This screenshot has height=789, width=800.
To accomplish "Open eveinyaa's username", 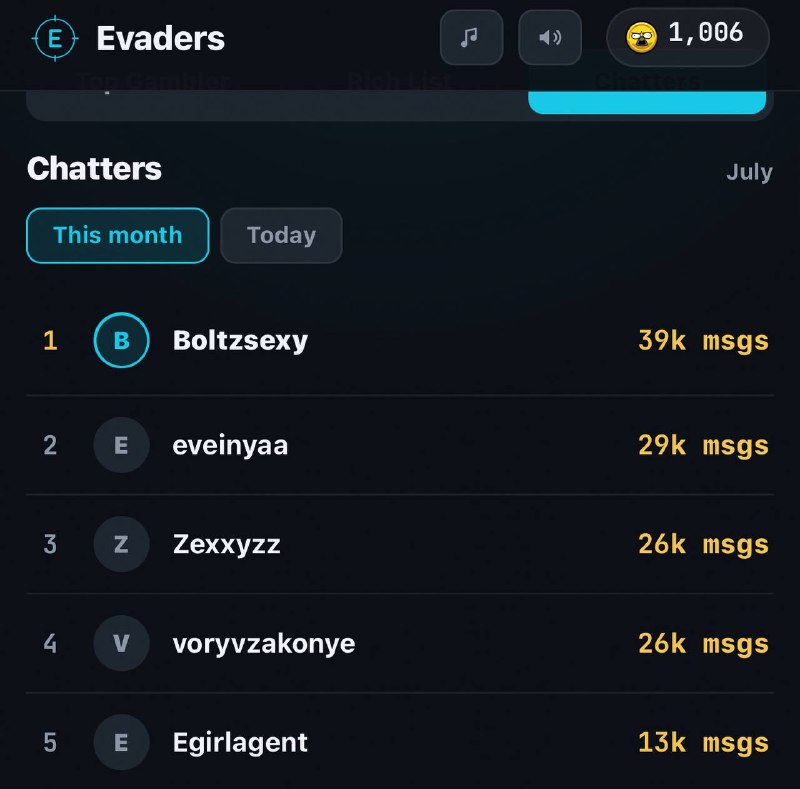I will point(230,446).
